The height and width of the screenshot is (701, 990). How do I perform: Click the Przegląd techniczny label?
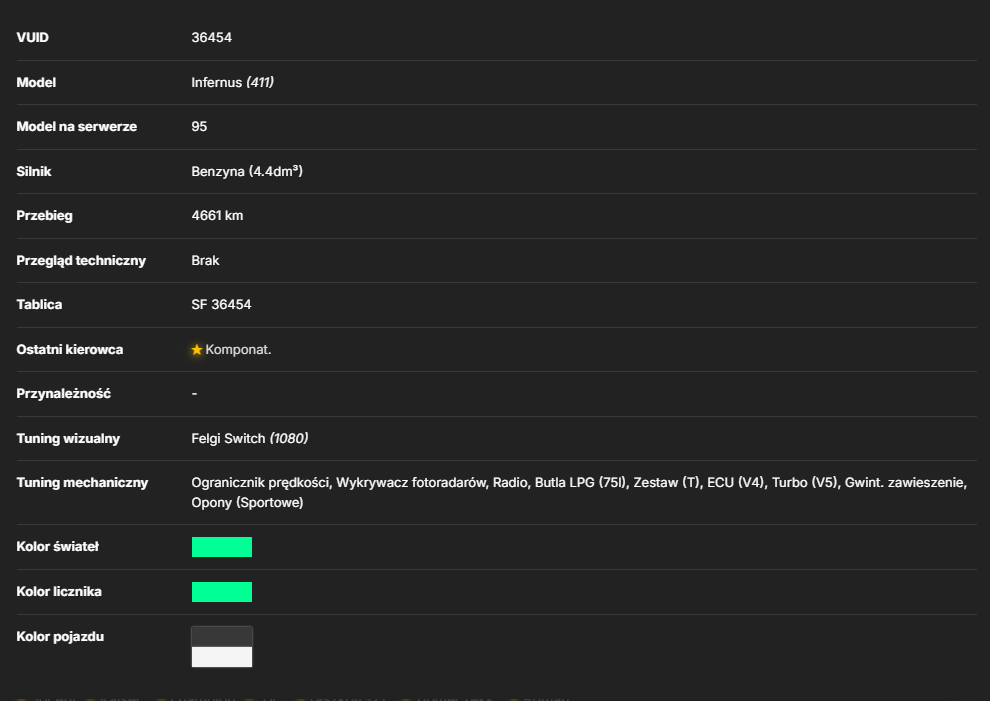[x=81, y=260]
